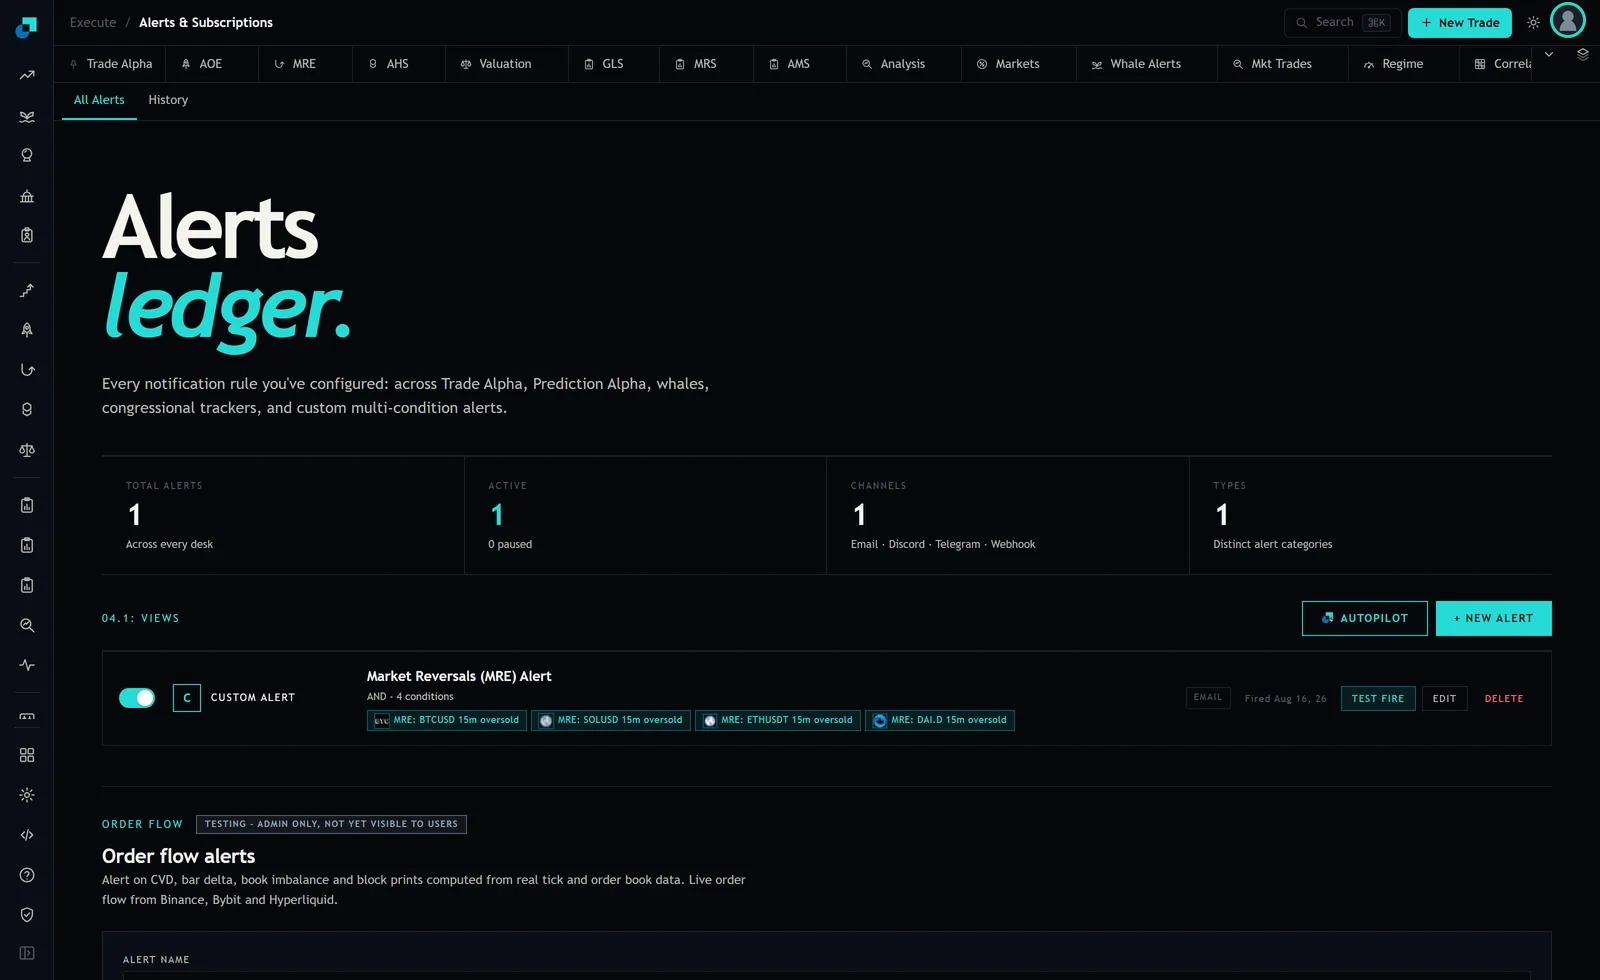Switch to the History tab
The height and width of the screenshot is (980, 1600).
point(168,100)
